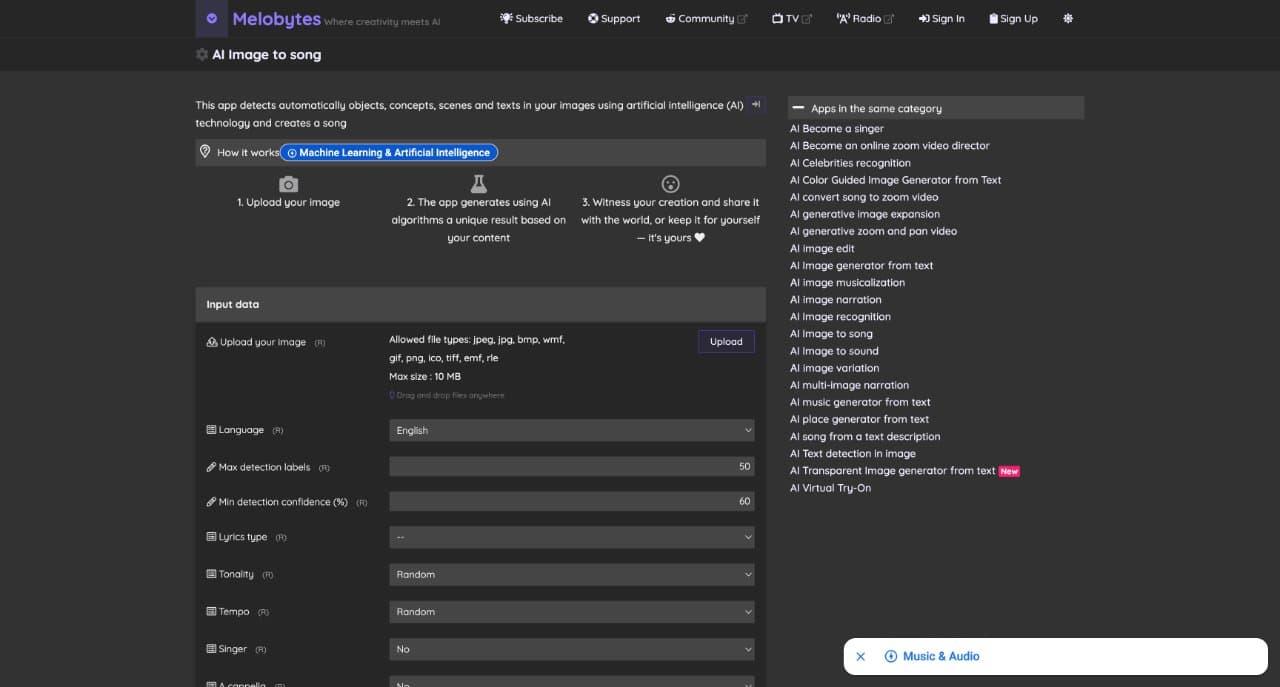Click the Music & Audio link
The height and width of the screenshot is (687, 1280).
pos(941,657)
